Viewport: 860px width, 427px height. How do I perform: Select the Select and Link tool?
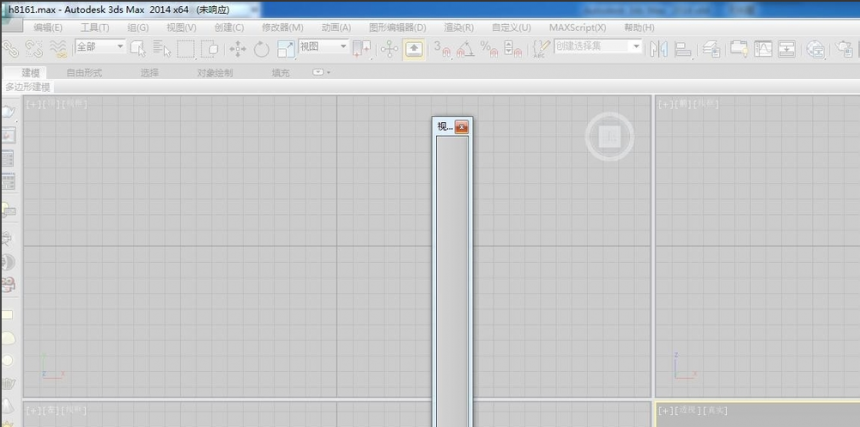point(10,49)
